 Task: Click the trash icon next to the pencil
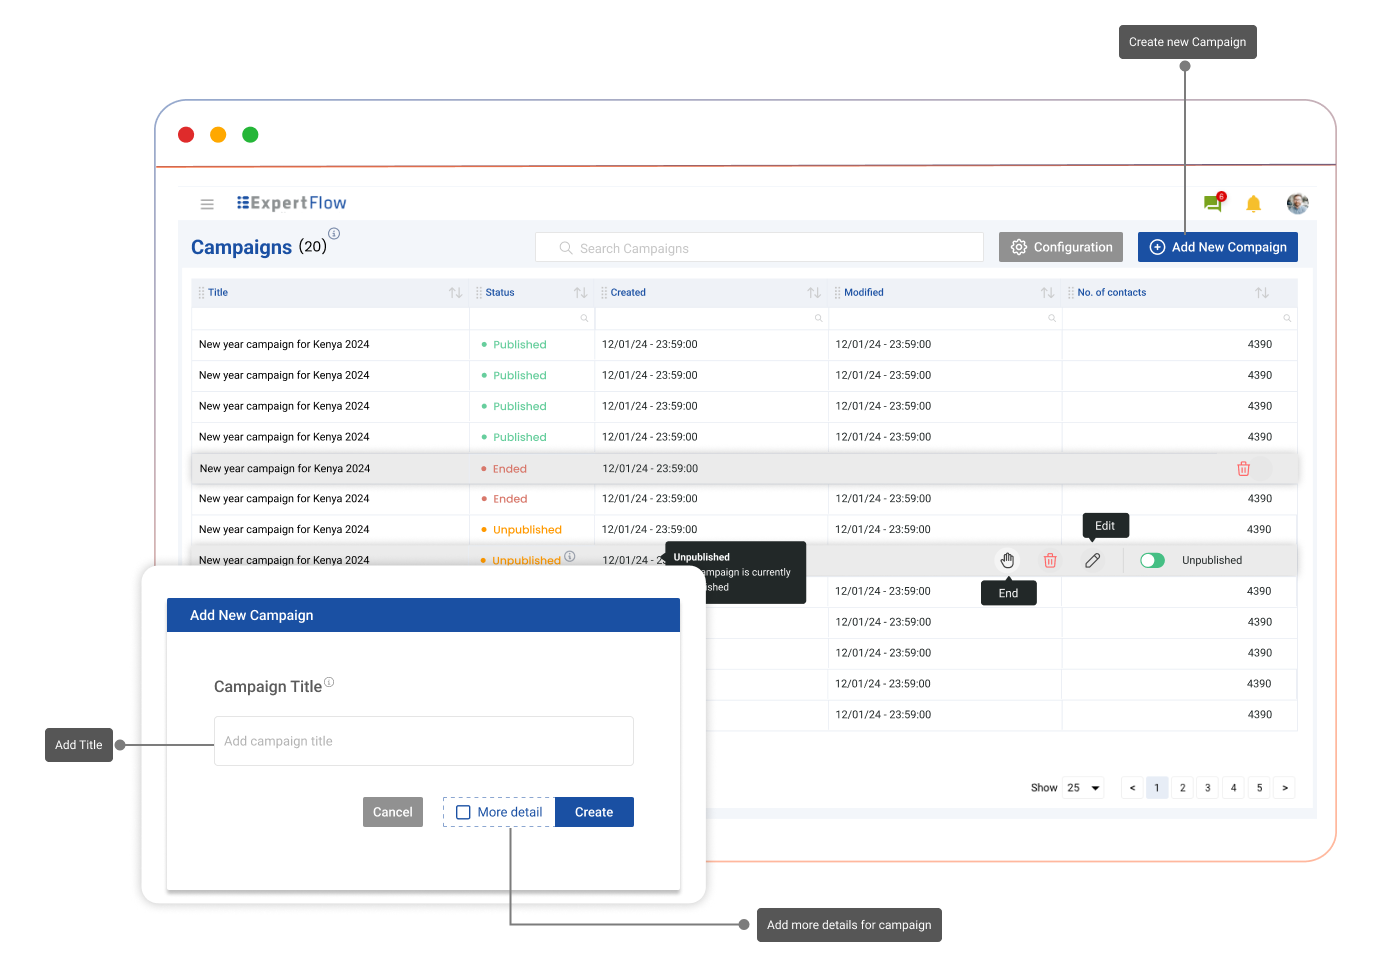click(1050, 561)
